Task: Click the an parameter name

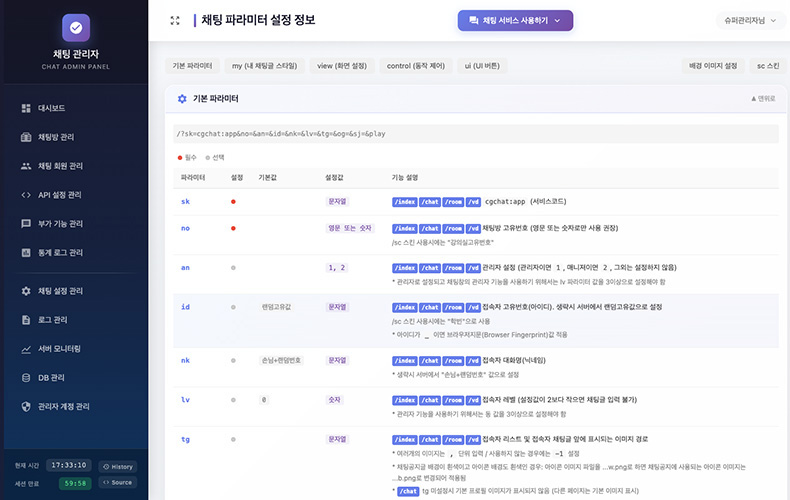Action: (185, 268)
